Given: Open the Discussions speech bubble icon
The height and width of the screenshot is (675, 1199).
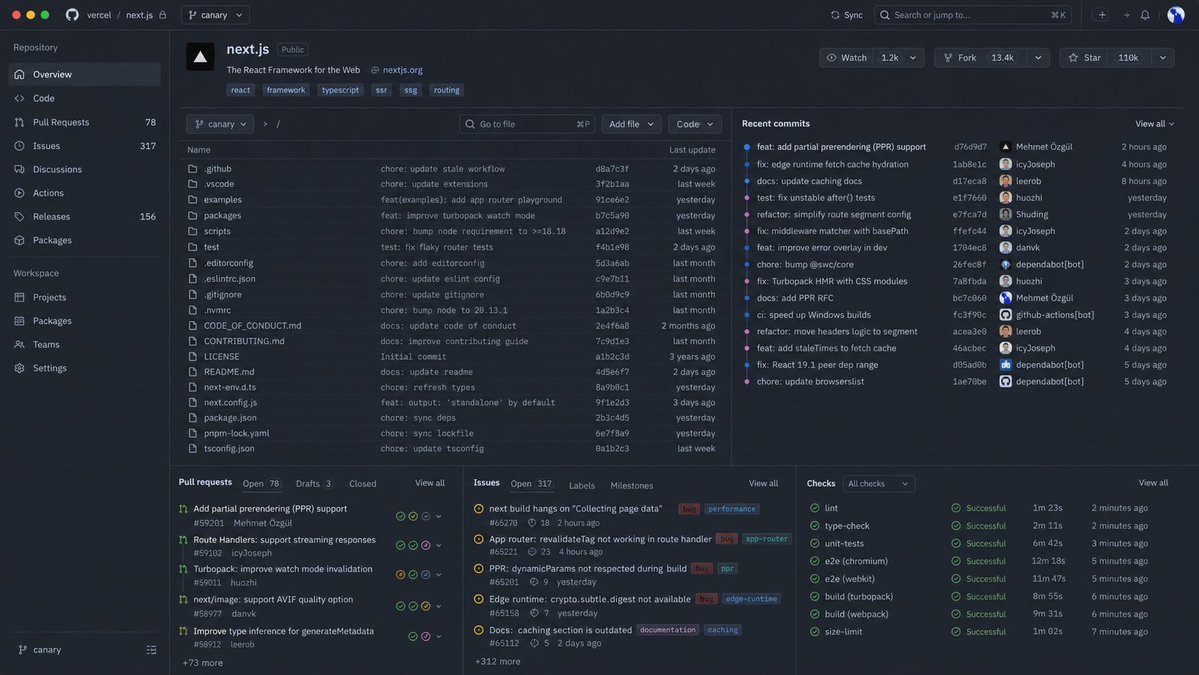Looking at the screenshot, I should pos(19,169).
